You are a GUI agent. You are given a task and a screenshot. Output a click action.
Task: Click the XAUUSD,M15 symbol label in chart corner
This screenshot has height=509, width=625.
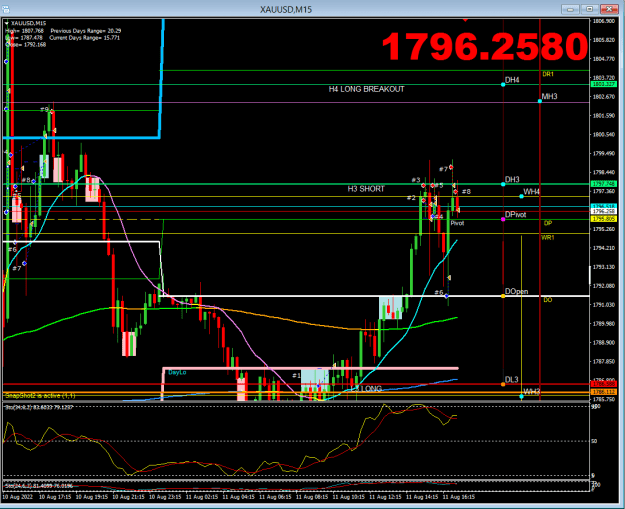click(x=28, y=23)
